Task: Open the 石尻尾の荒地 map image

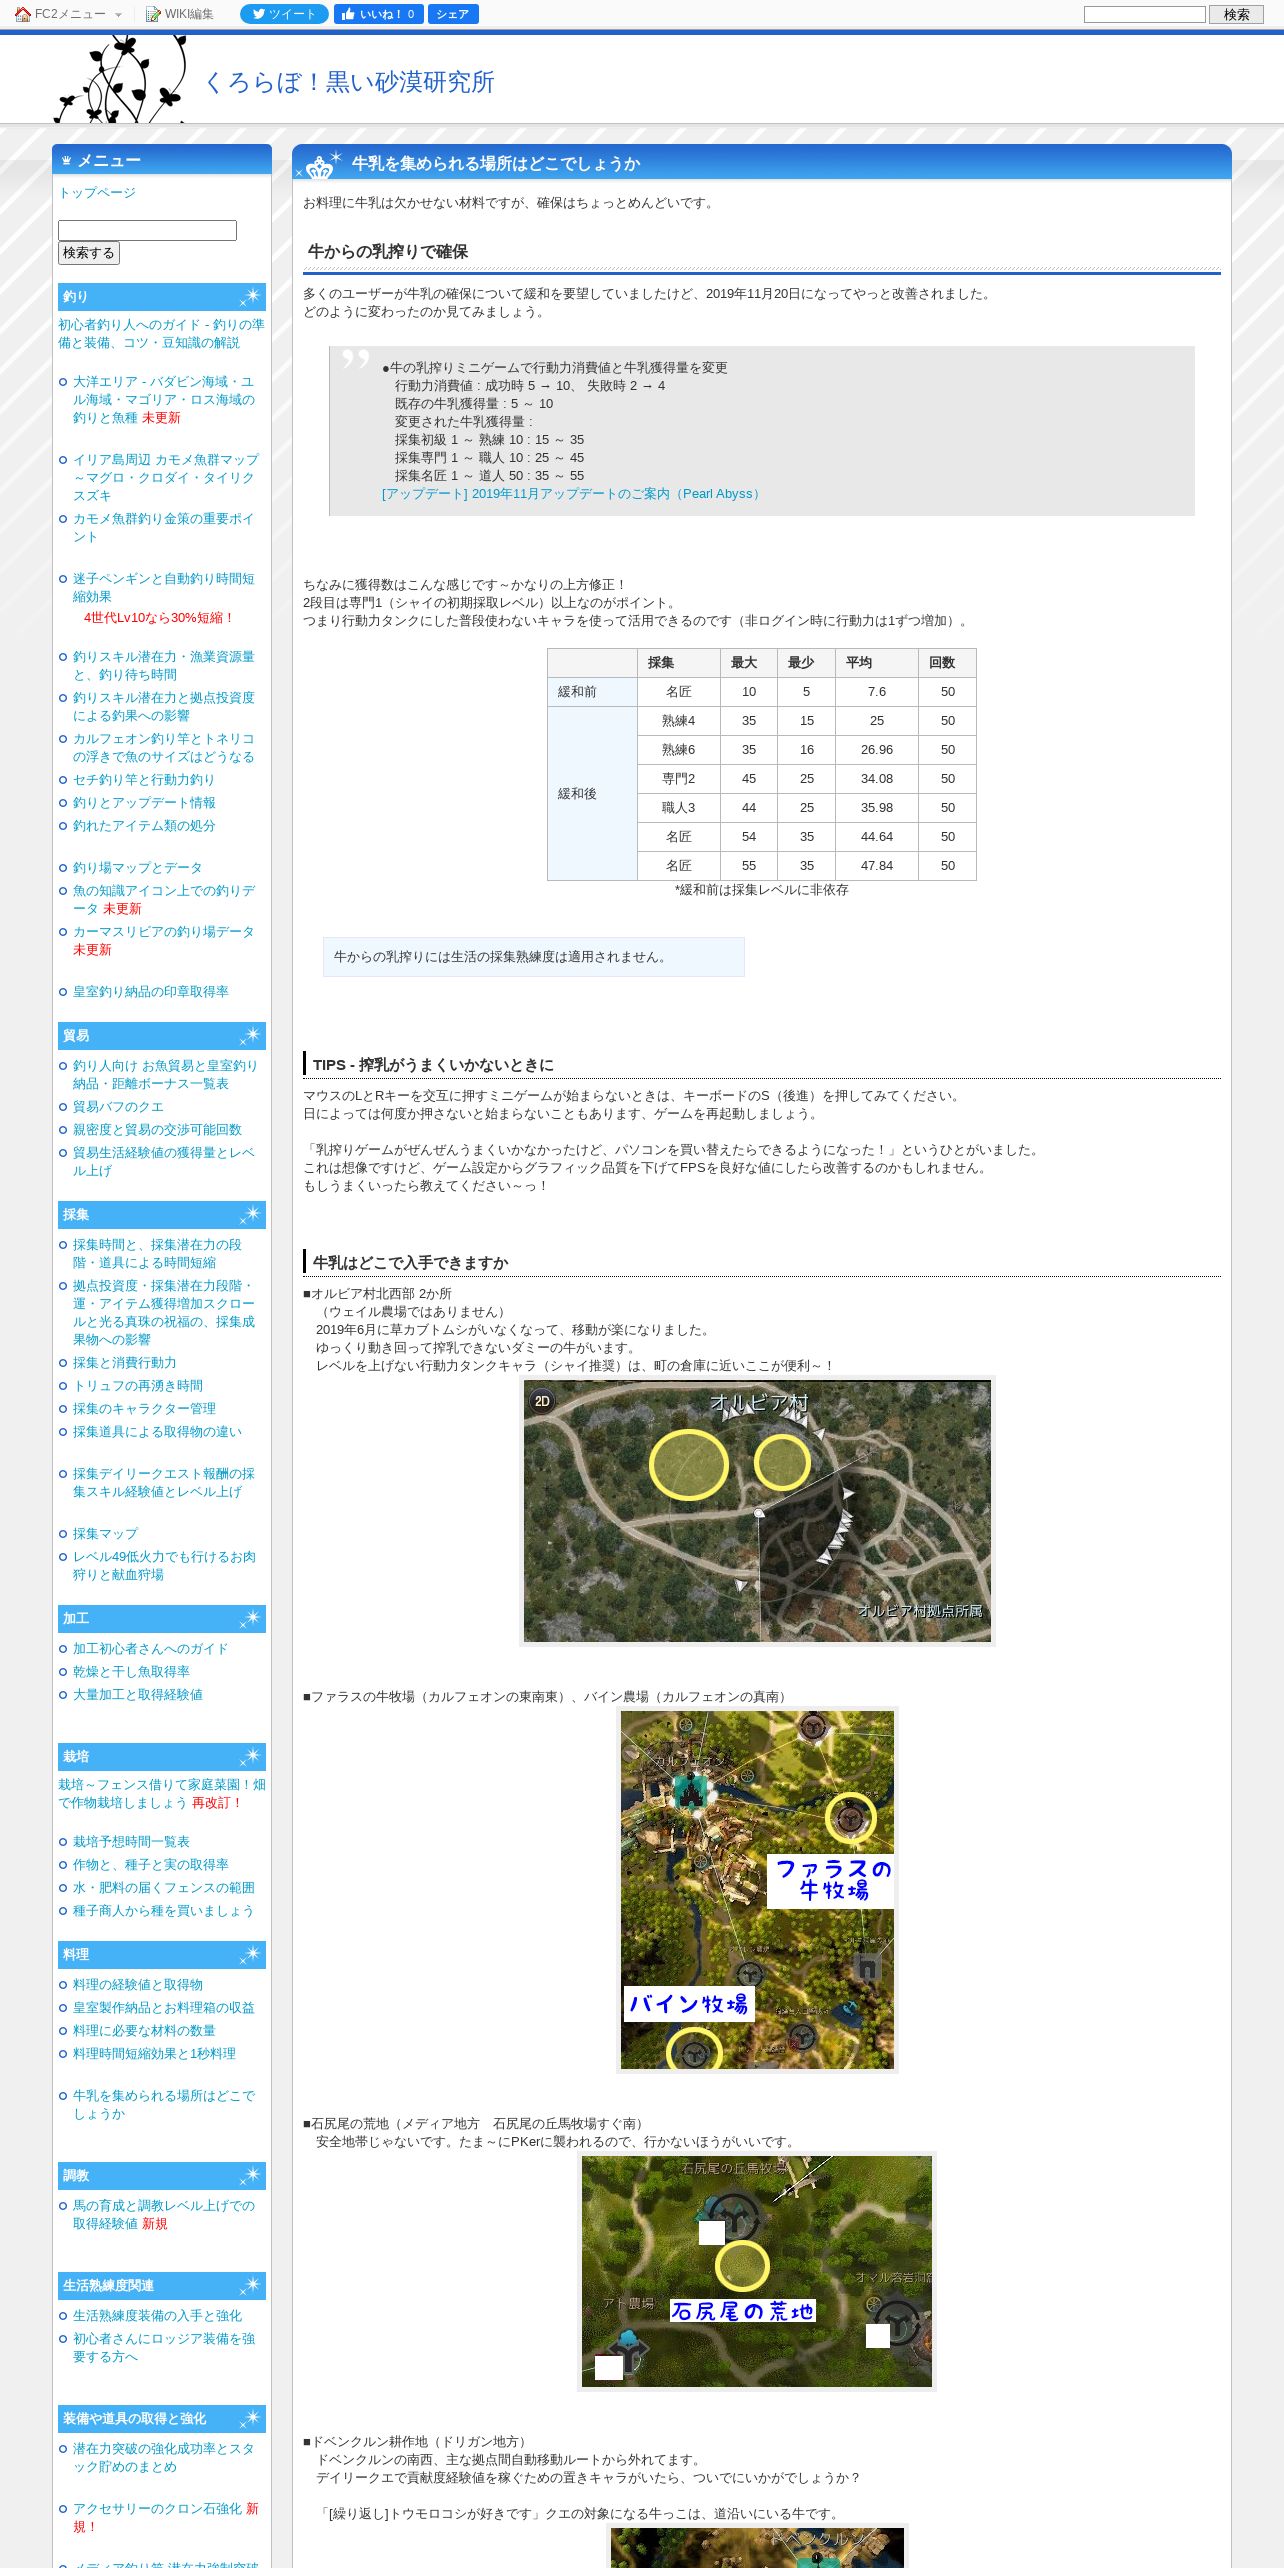Action: (757, 2271)
